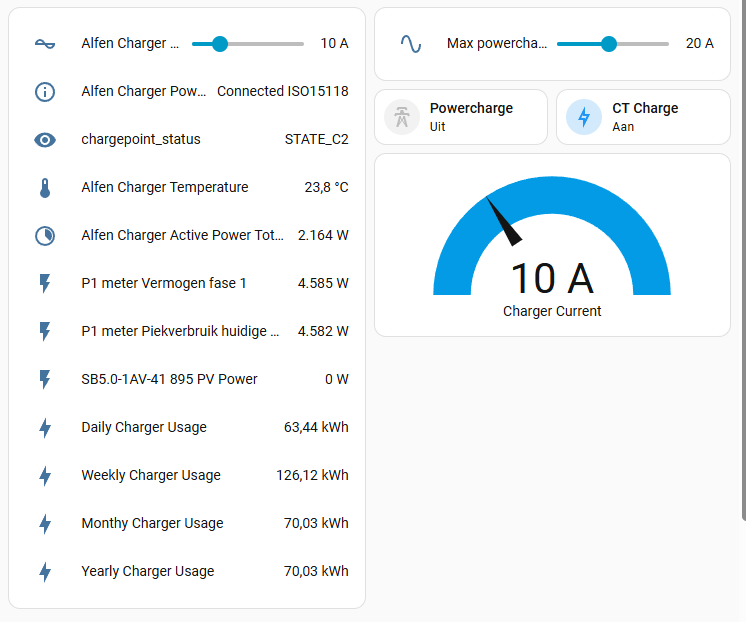
Task: Click the Max powercharge slider handle
Action: coord(608,43)
